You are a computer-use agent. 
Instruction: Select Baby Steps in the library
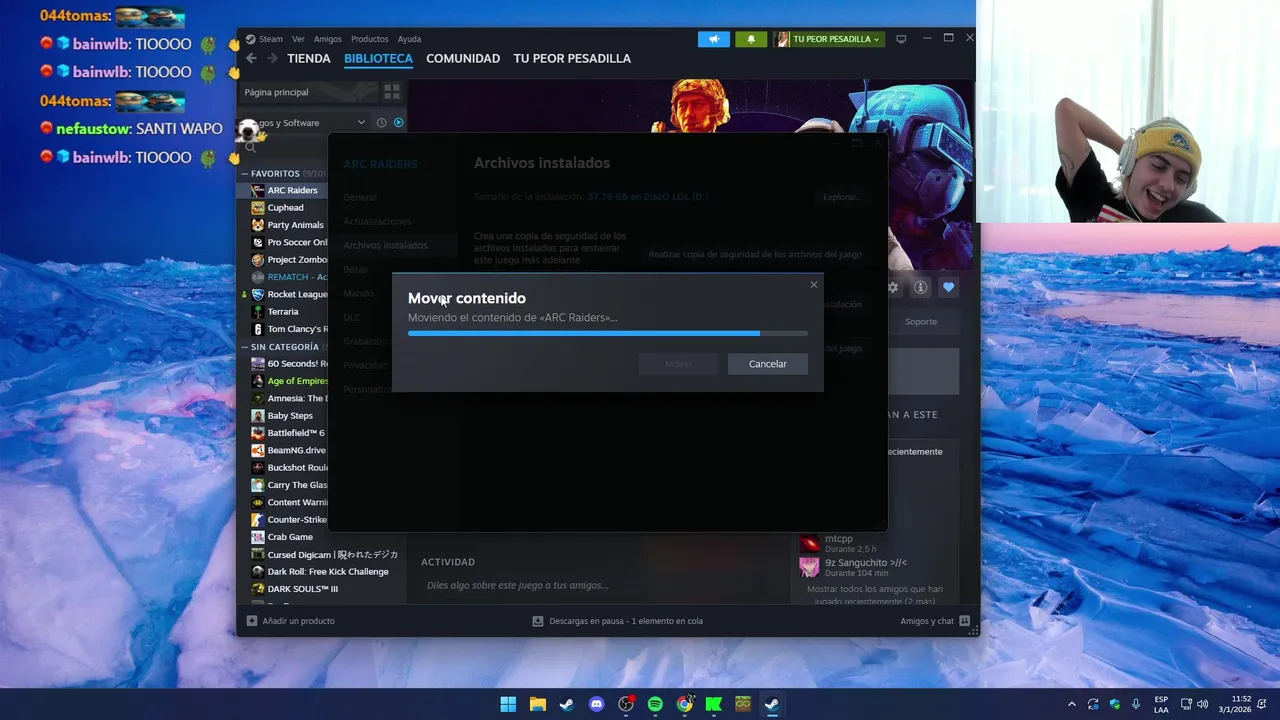(288, 416)
